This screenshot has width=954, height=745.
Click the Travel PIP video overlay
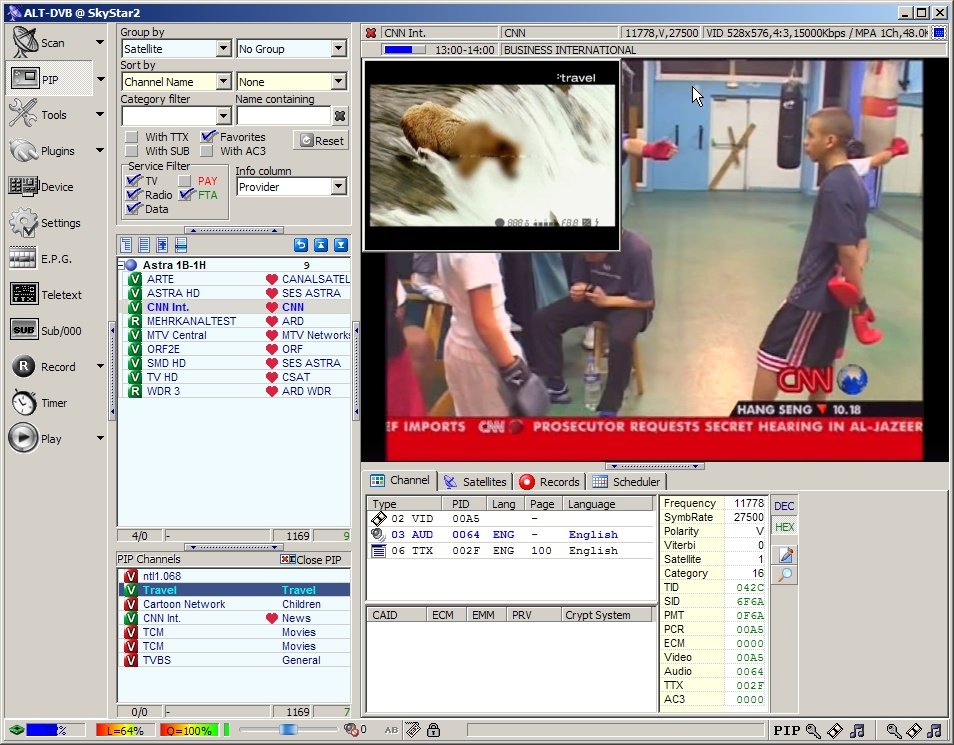click(x=492, y=155)
